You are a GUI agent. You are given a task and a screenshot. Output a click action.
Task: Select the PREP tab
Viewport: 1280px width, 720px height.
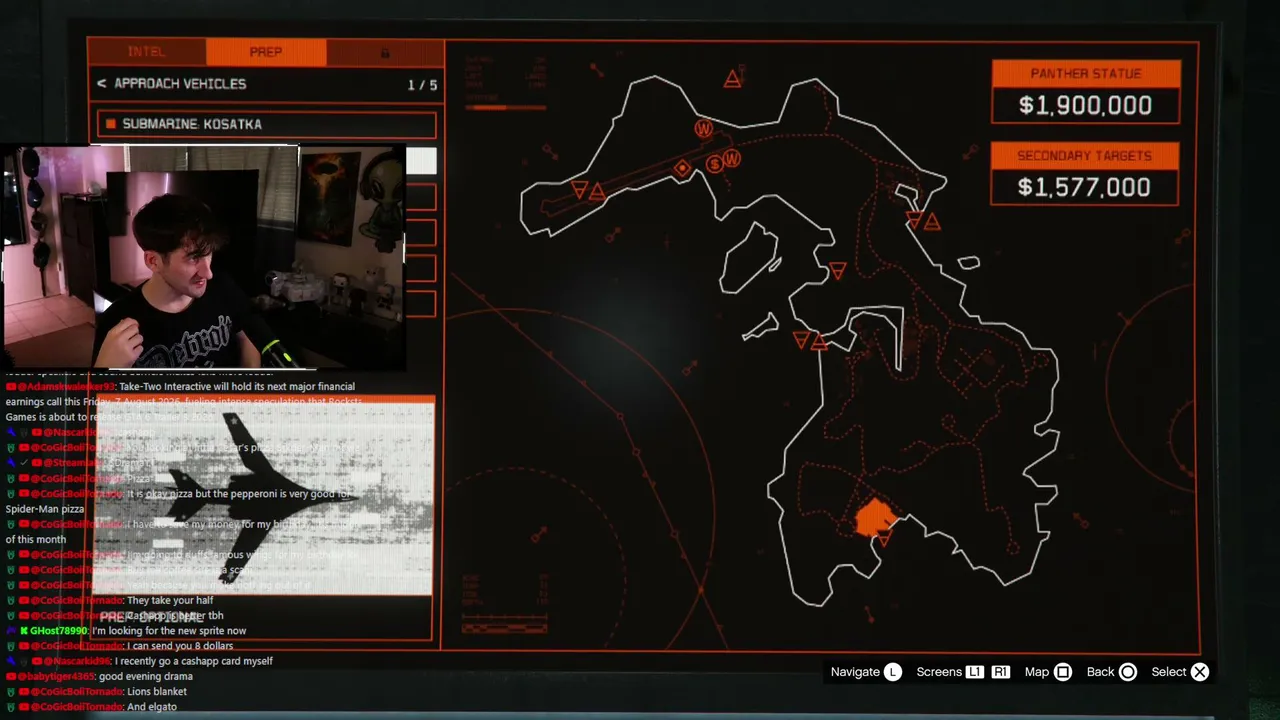(x=266, y=52)
